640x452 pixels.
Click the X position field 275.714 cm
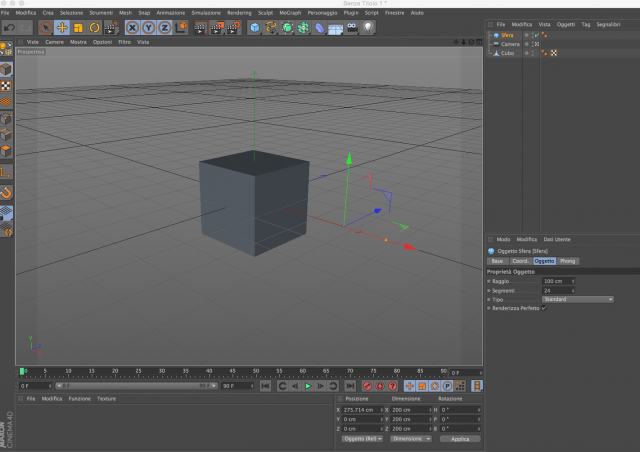[x=361, y=410]
